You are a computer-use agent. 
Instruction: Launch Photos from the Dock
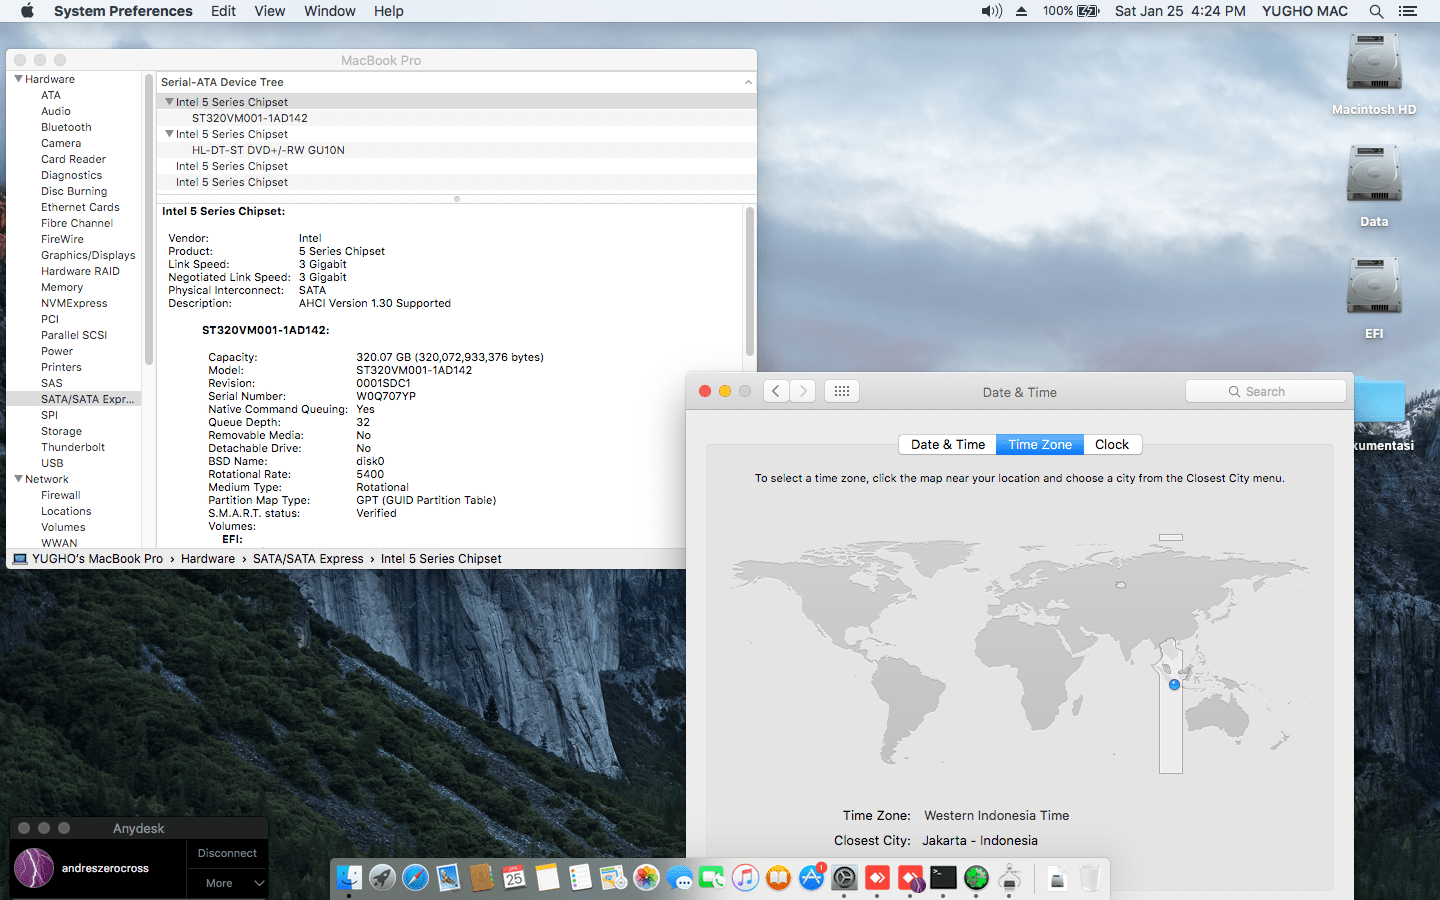pos(646,878)
